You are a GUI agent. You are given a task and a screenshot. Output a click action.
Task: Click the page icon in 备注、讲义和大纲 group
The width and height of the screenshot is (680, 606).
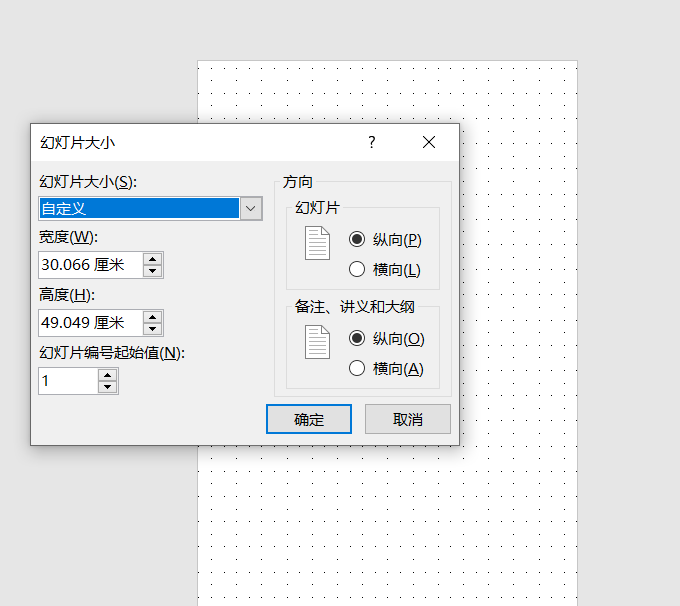(317, 342)
